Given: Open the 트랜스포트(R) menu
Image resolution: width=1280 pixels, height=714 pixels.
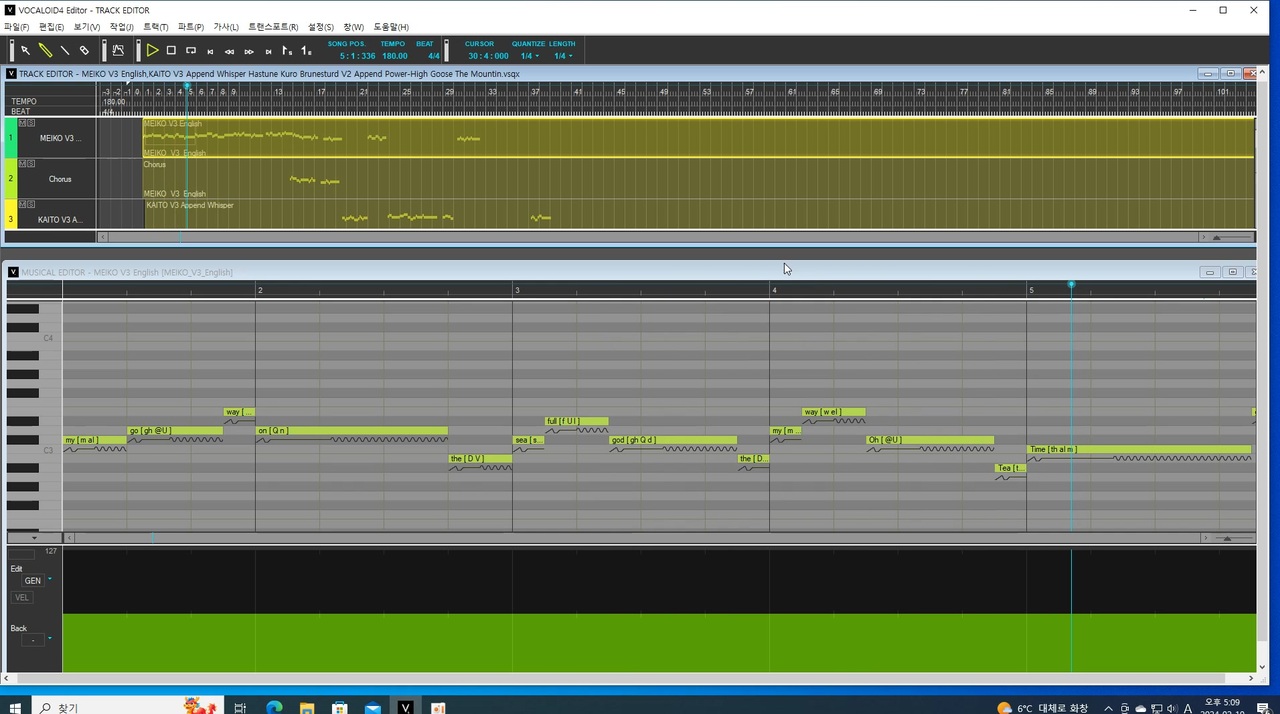Looking at the screenshot, I should tap(273, 27).
